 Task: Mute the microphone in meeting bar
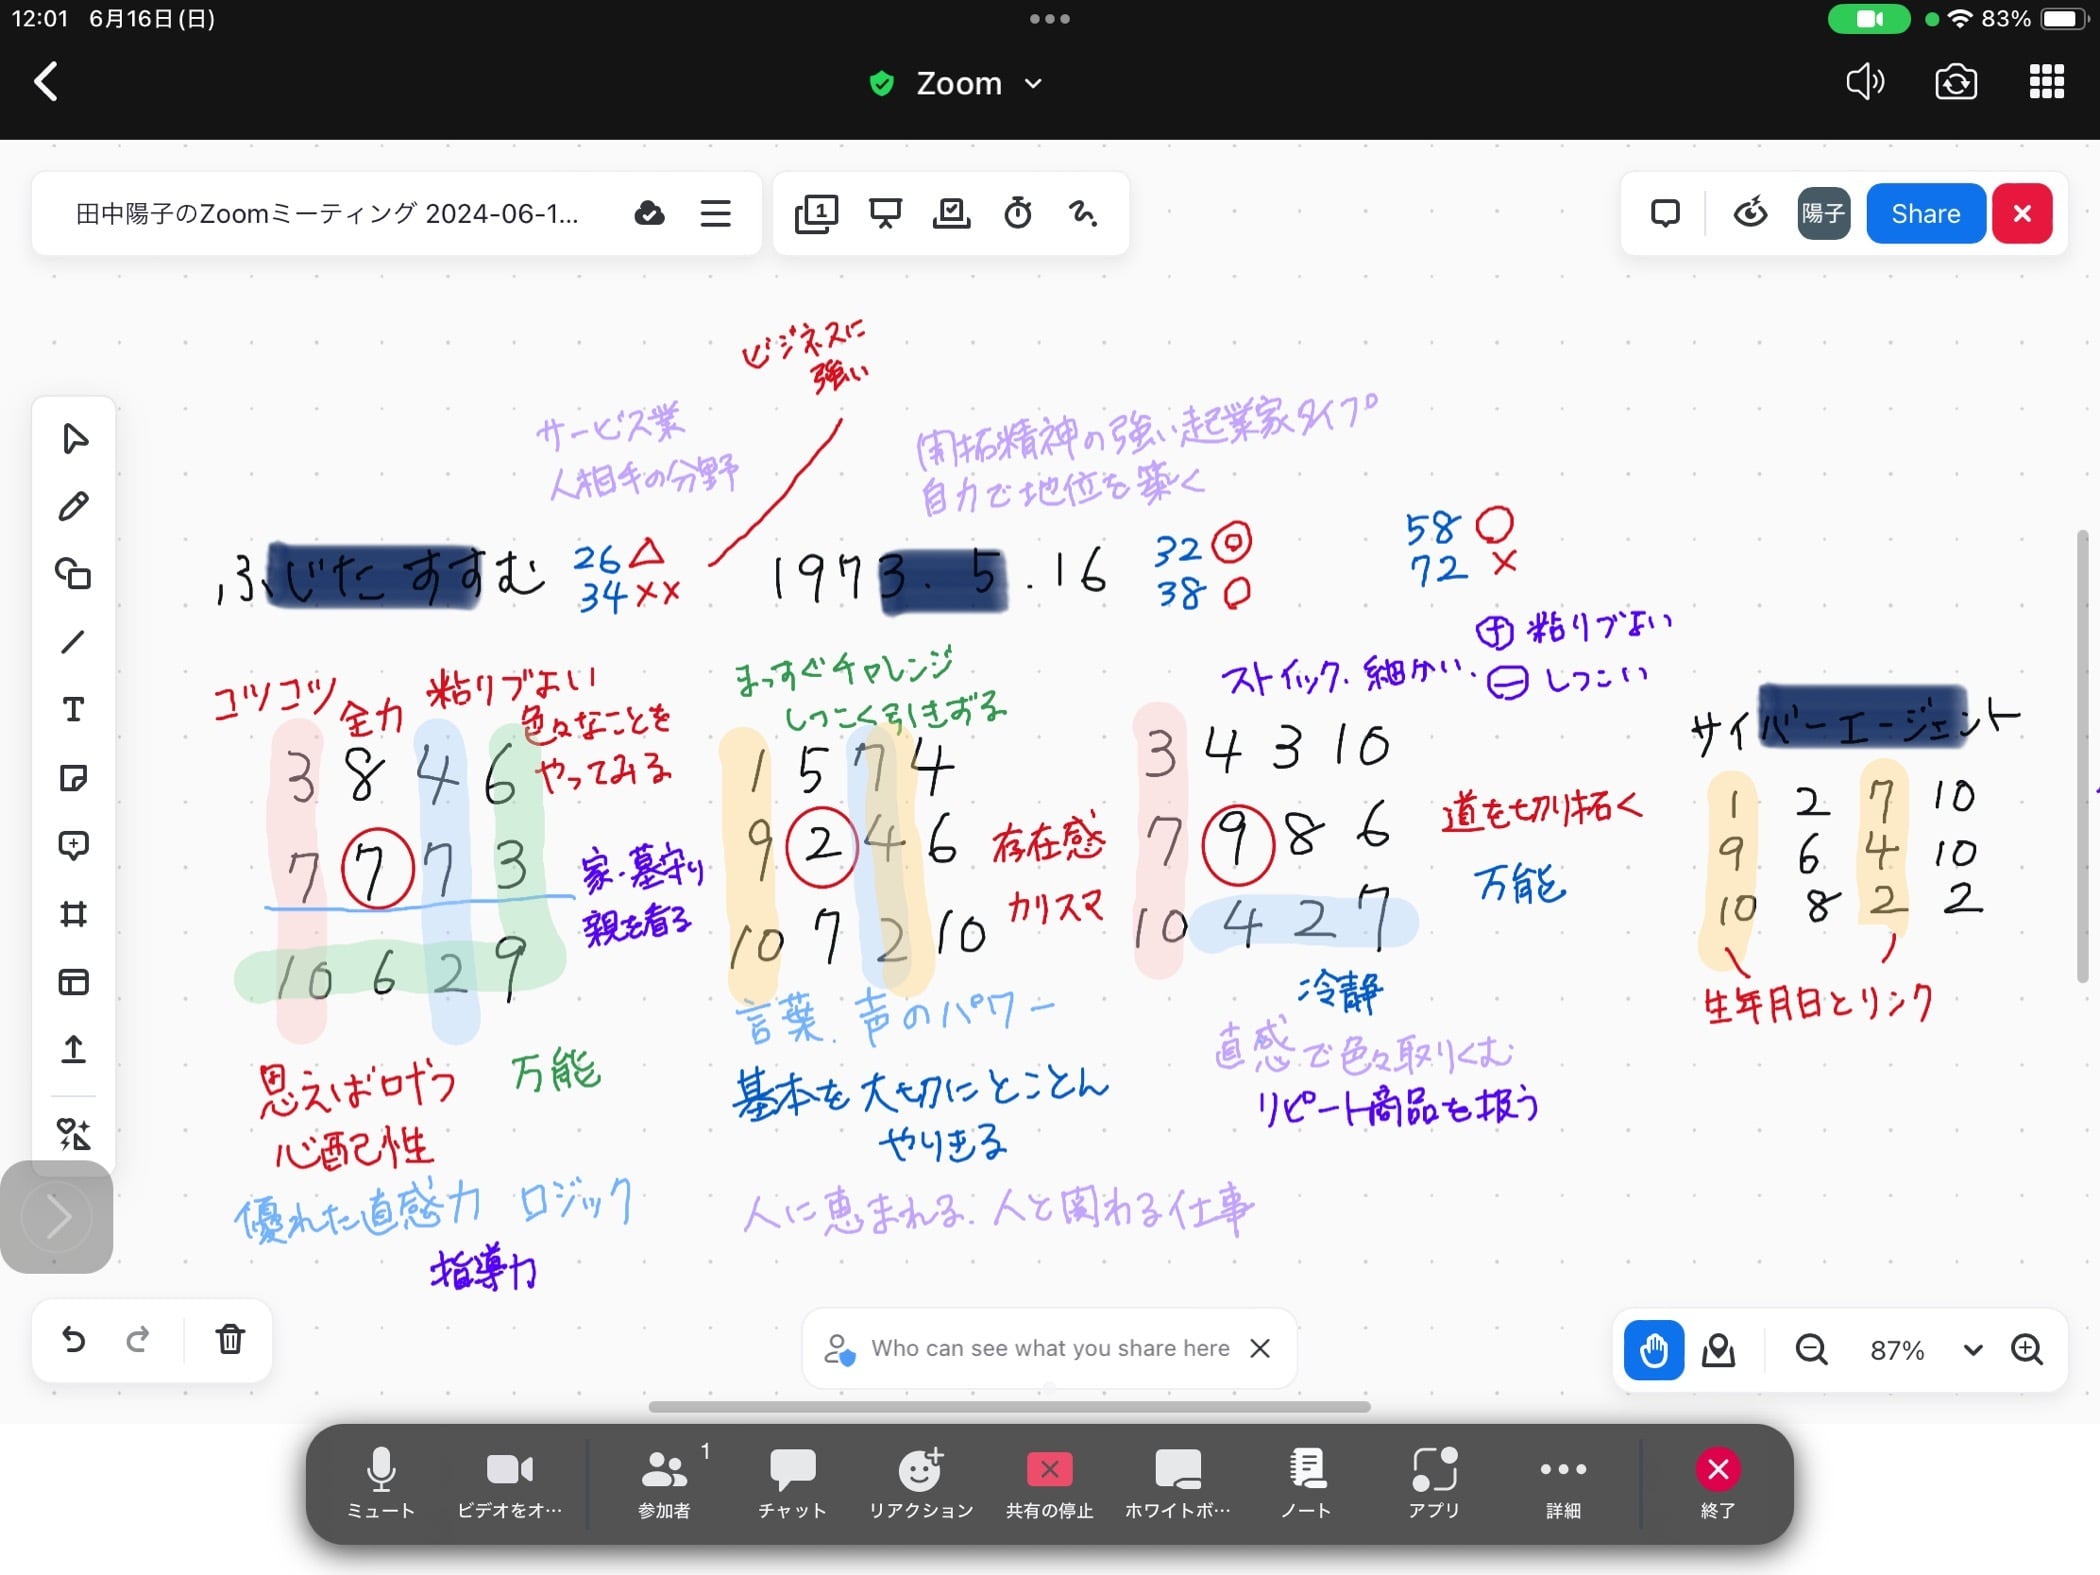(380, 1480)
